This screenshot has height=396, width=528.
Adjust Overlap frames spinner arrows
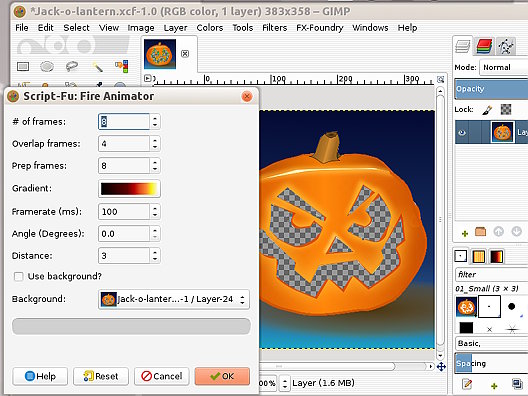pos(155,144)
